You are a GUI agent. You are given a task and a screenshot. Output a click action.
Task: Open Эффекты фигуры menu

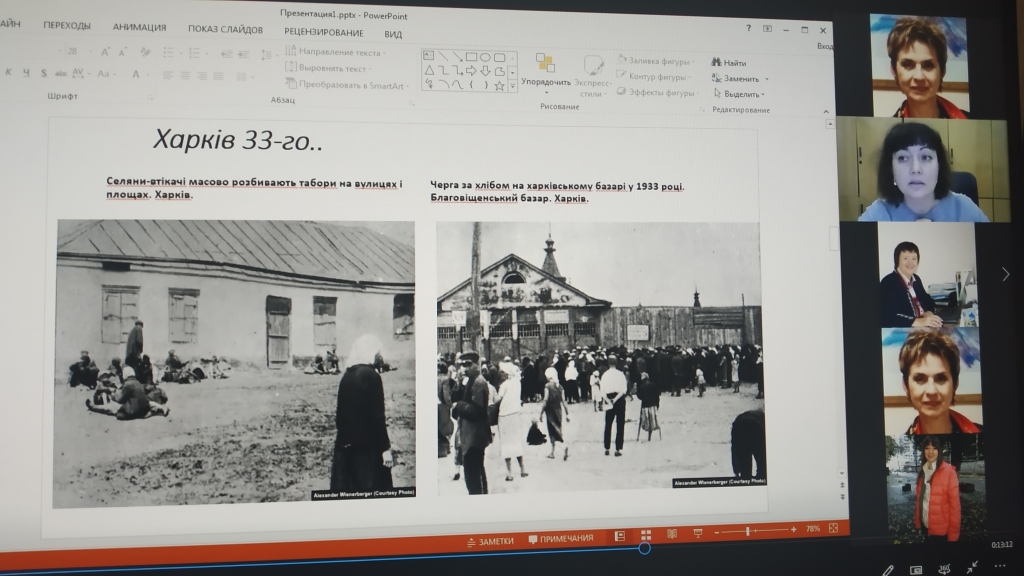(x=658, y=92)
